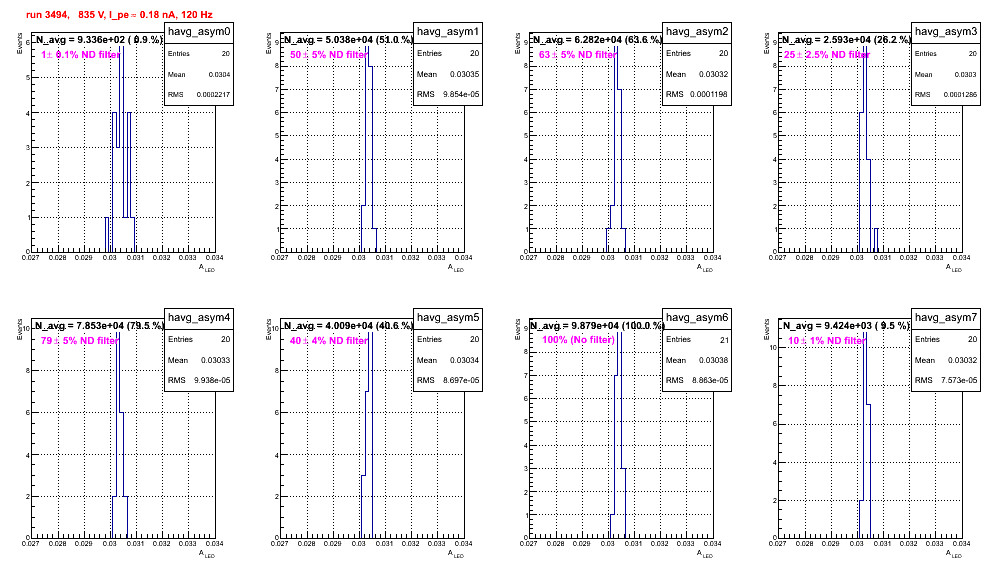The image size is (996, 572).
Task: Click the 63± 5% ND filter label
Action: point(578,55)
